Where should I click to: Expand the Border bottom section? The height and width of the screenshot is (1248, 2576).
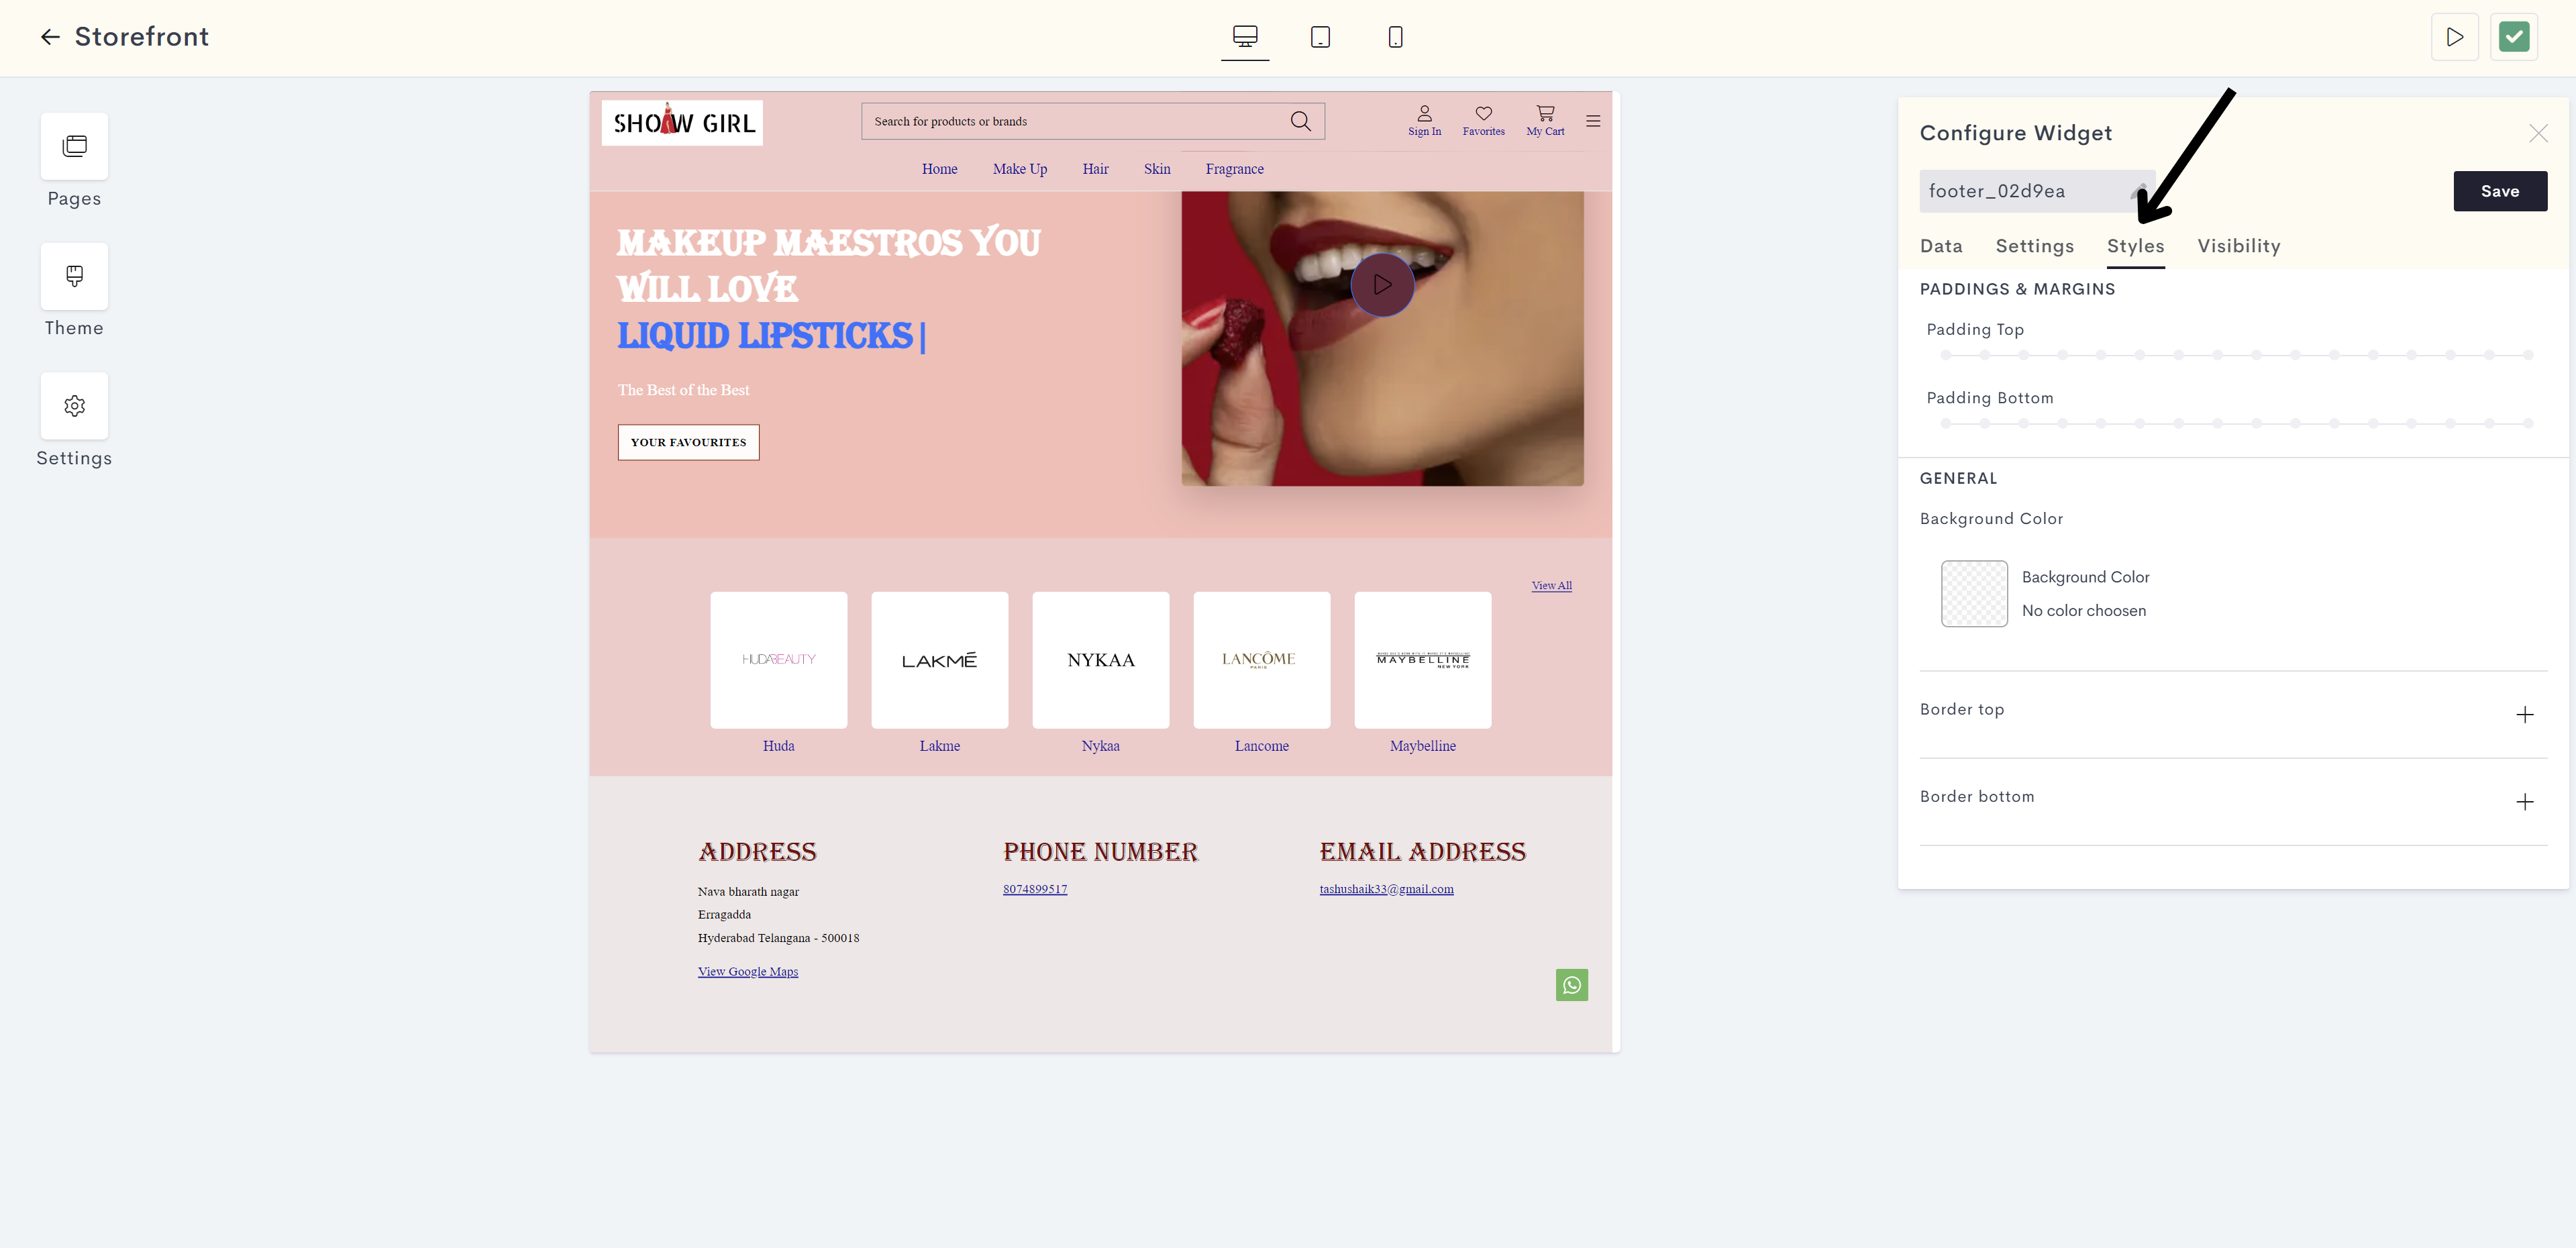(2524, 802)
